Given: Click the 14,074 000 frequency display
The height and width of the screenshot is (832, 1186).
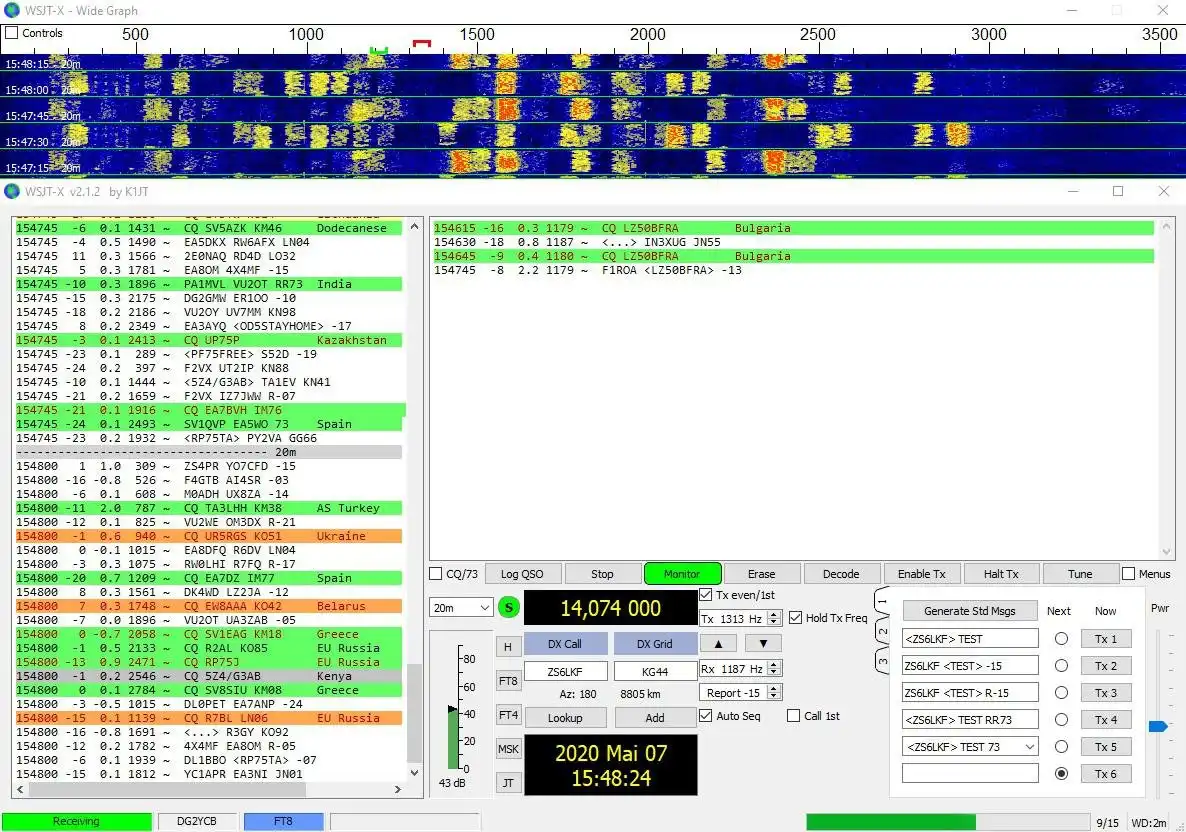Looking at the screenshot, I should [610, 608].
